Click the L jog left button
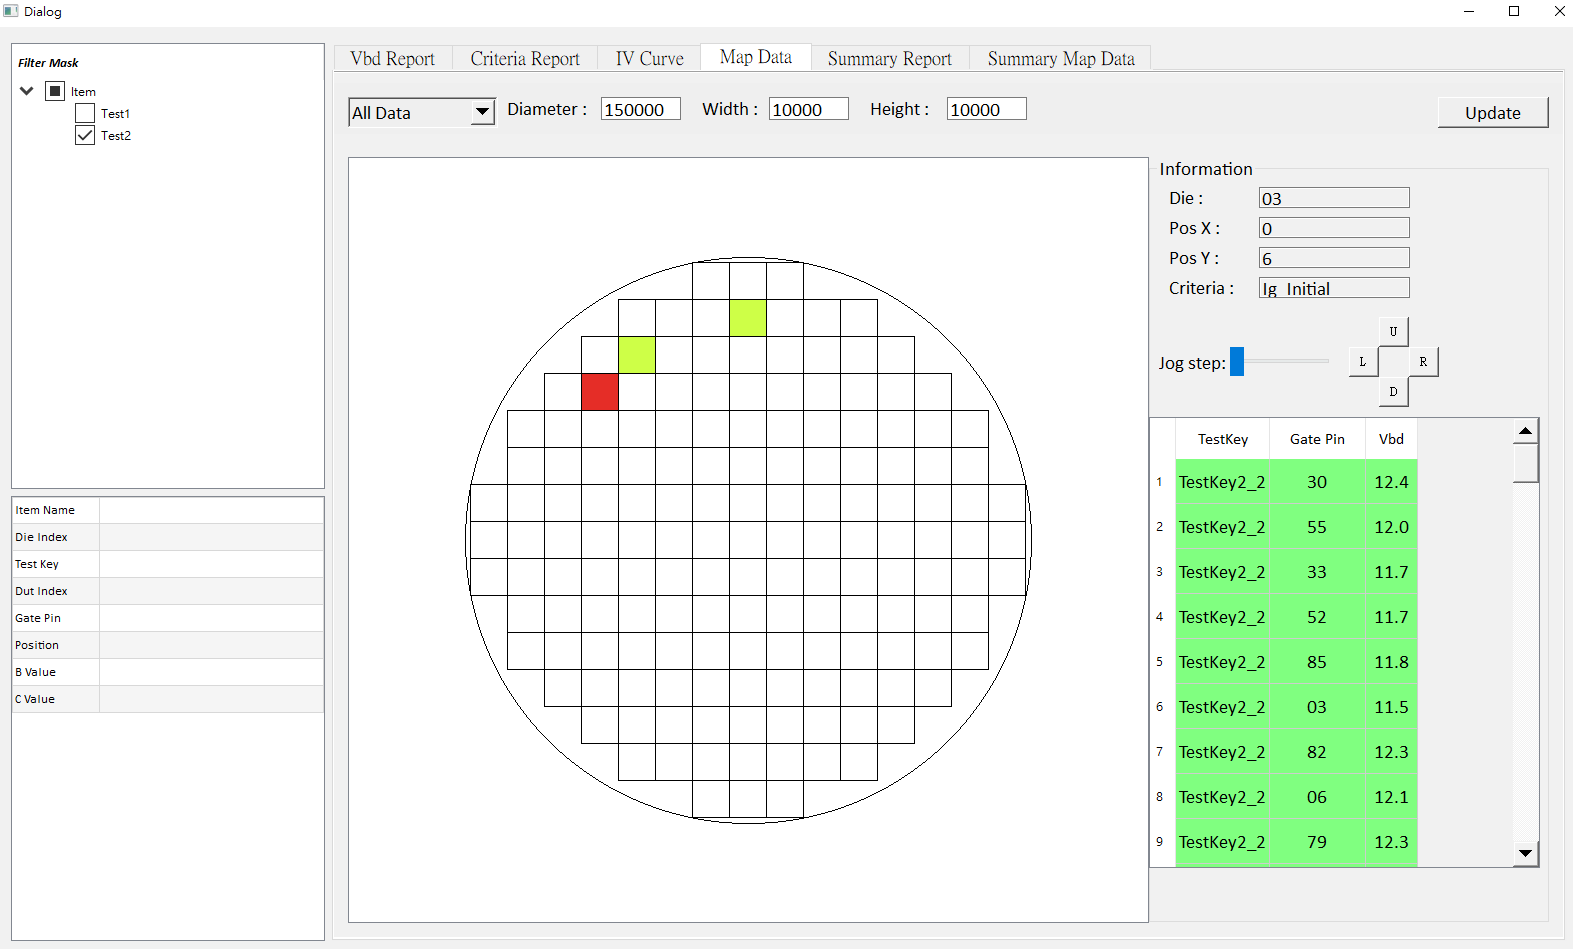This screenshot has width=1573, height=949. pyautogui.click(x=1363, y=362)
